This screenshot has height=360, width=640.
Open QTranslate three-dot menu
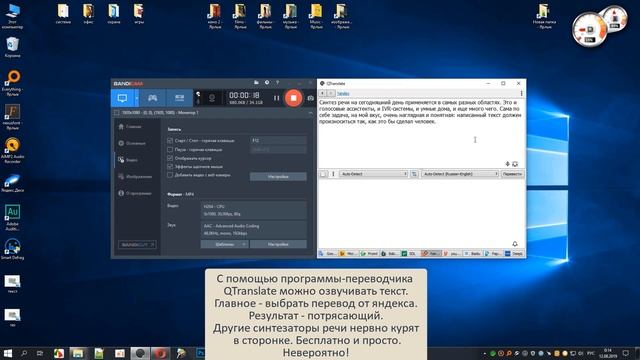coord(521,93)
